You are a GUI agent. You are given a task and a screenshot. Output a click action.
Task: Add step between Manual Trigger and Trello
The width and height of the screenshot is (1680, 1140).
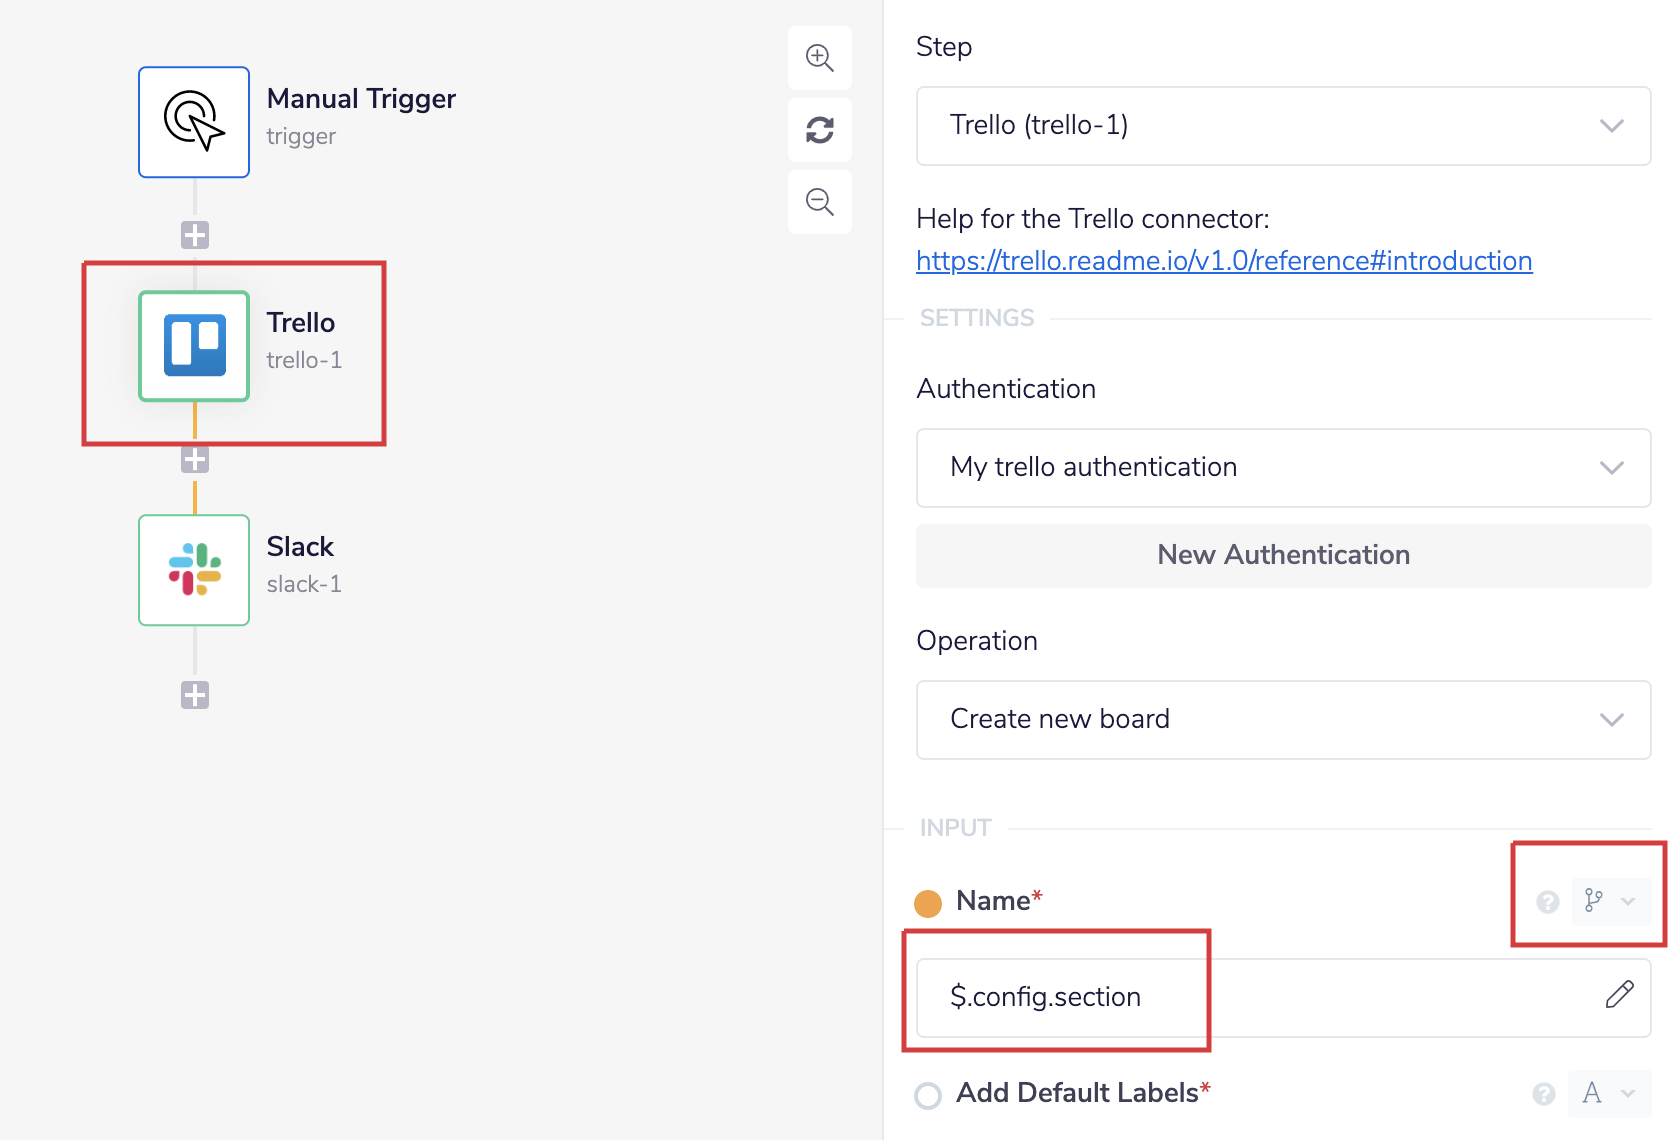(195, 236)
